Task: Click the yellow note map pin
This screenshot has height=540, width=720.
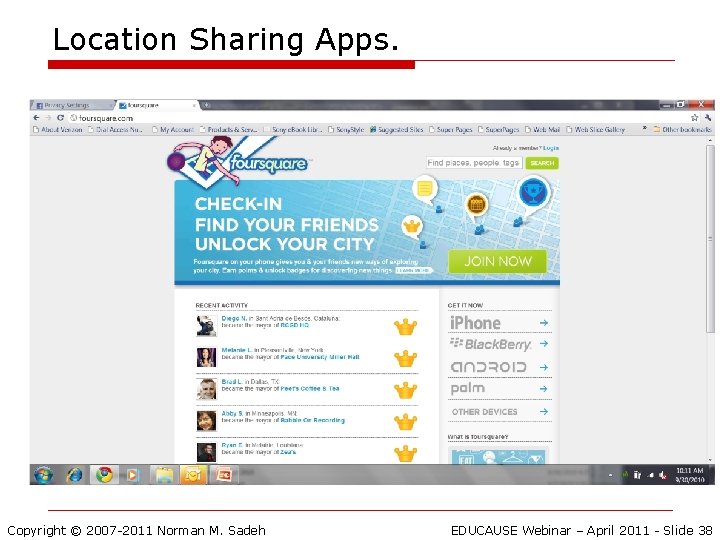Action: pos(425,188)
